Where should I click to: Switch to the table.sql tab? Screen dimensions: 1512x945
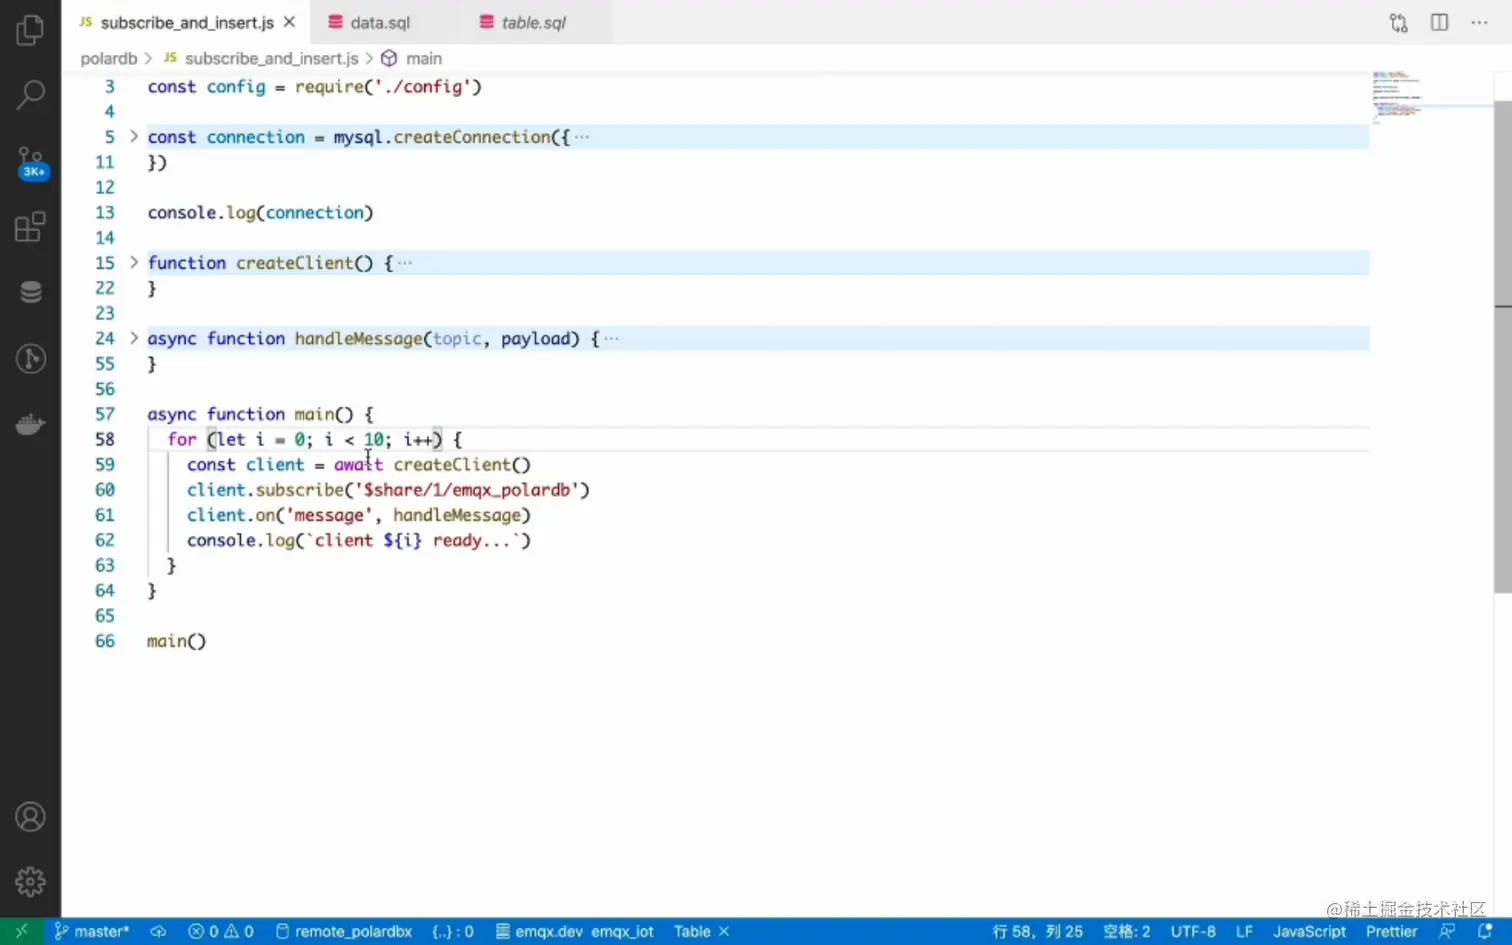point(534,22)
